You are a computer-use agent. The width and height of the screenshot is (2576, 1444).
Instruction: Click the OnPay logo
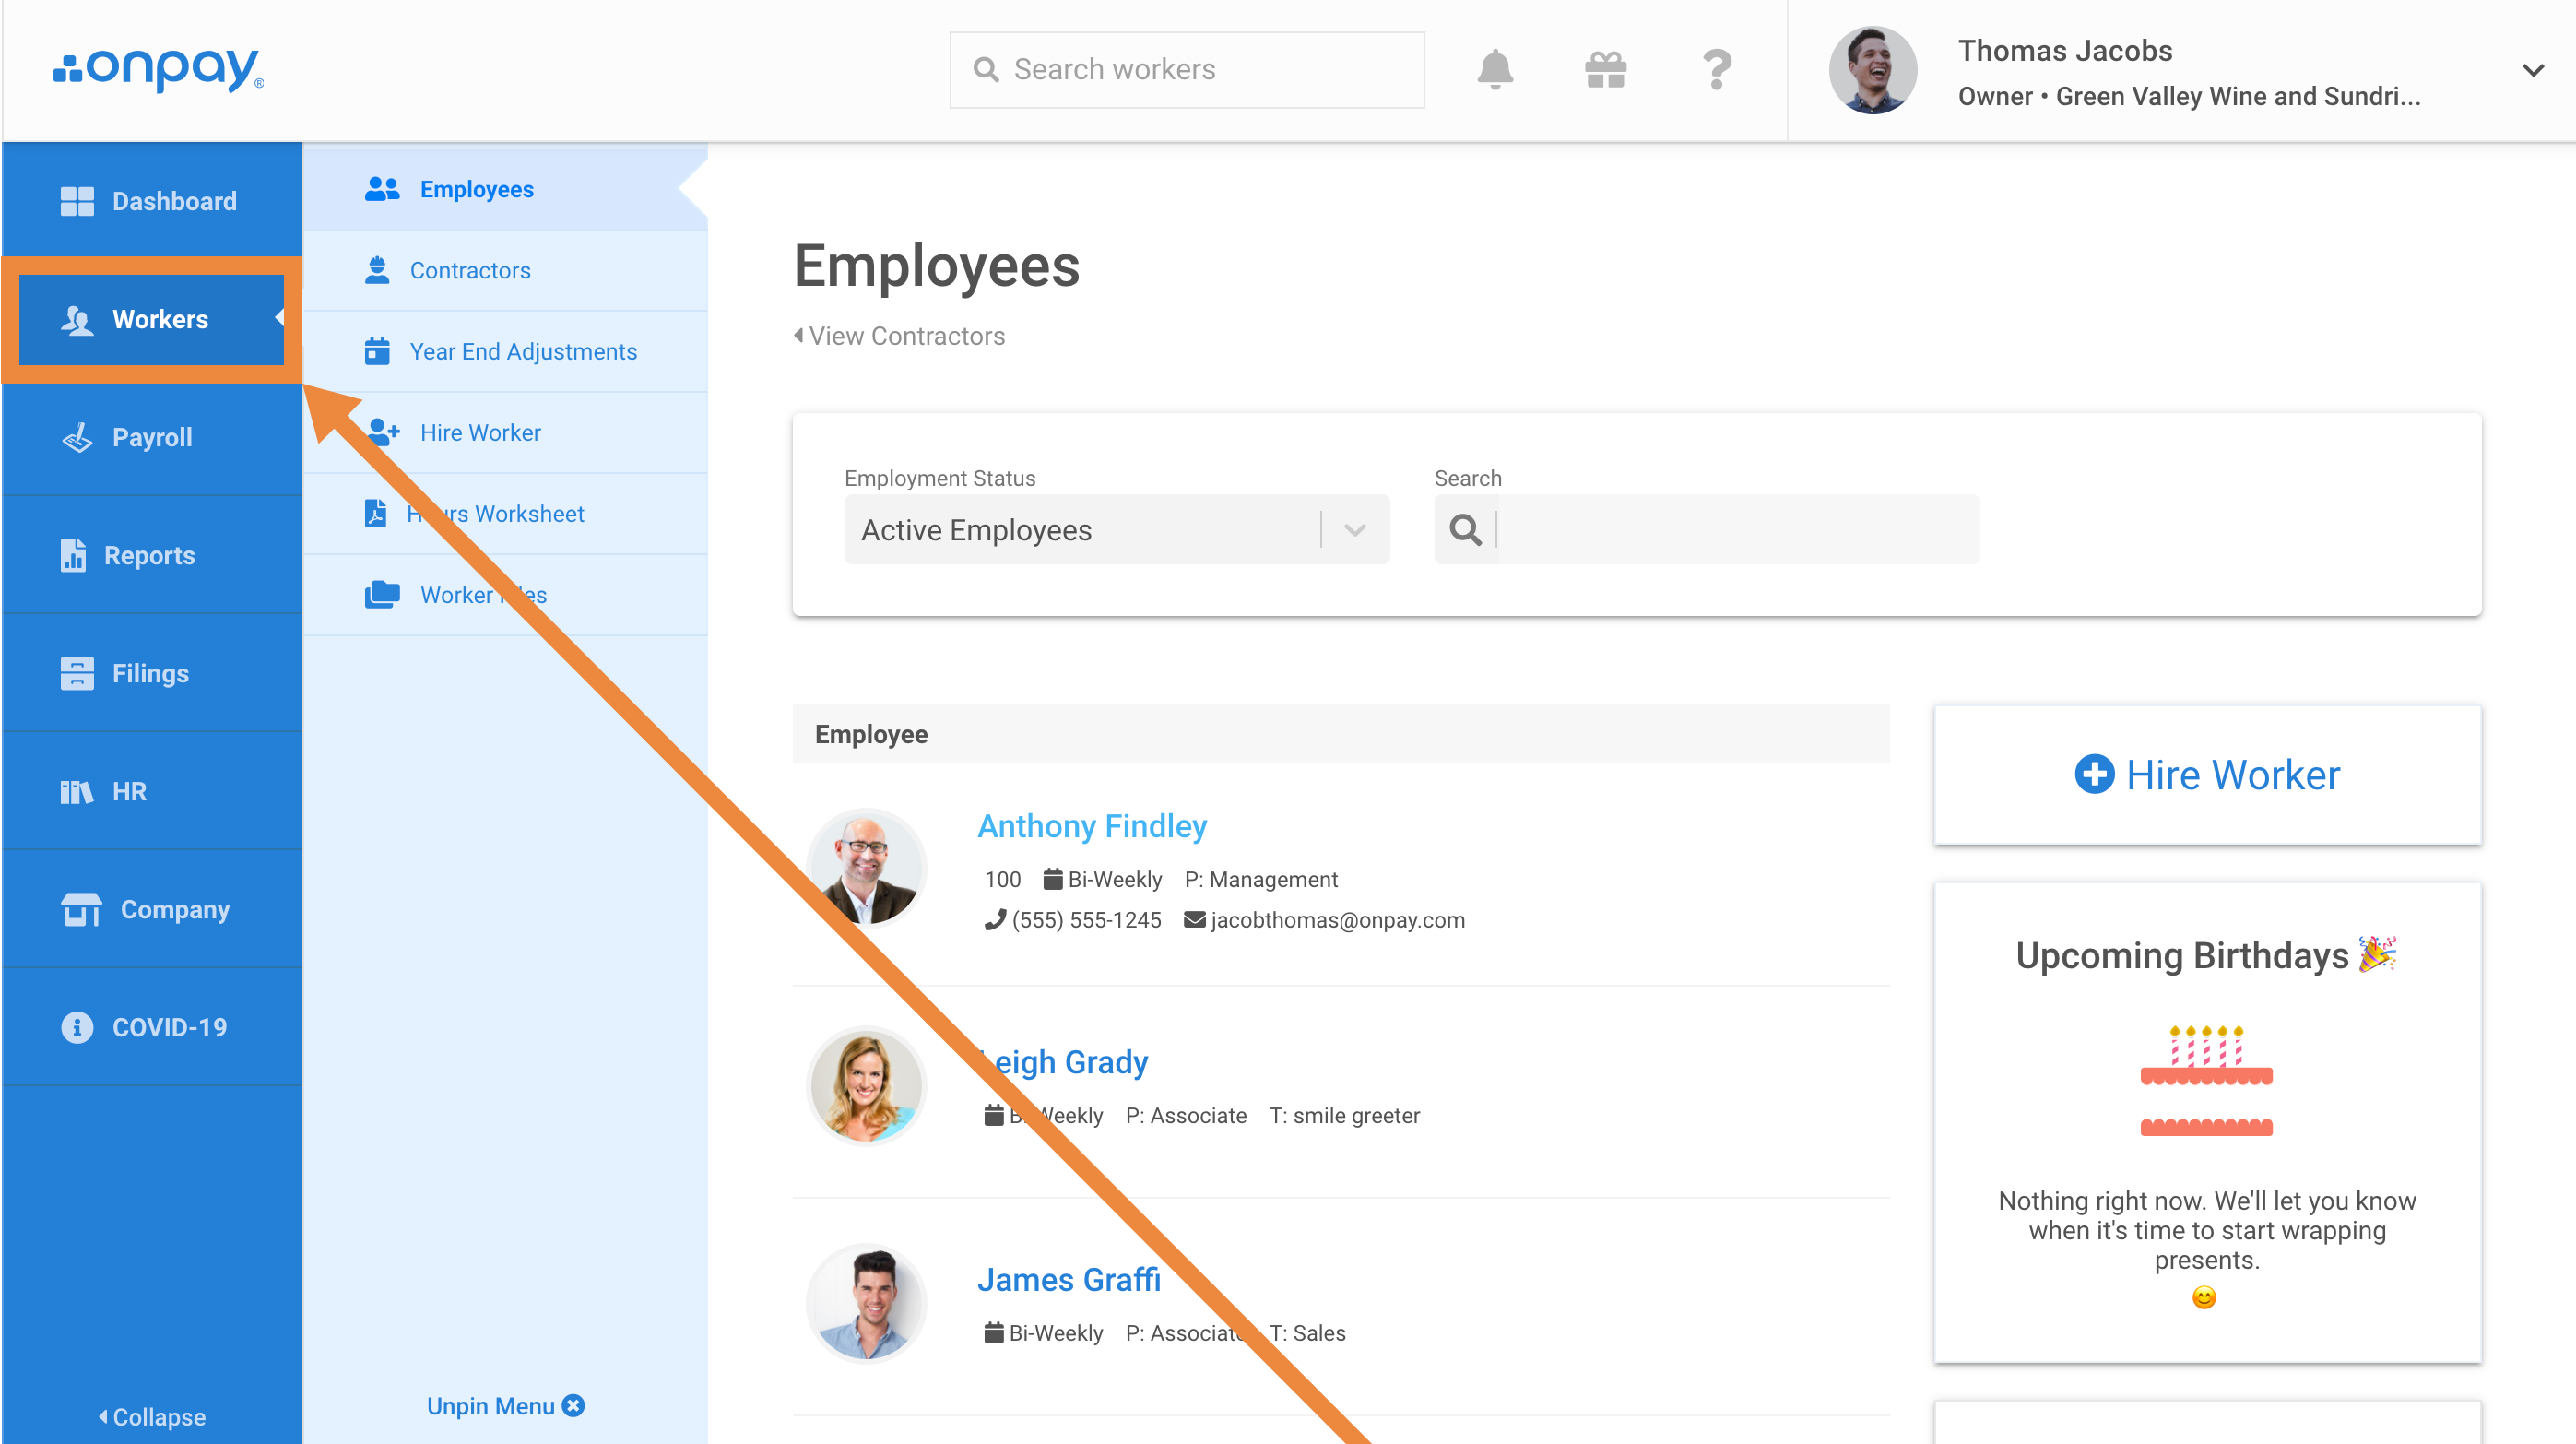pos(158,69)
